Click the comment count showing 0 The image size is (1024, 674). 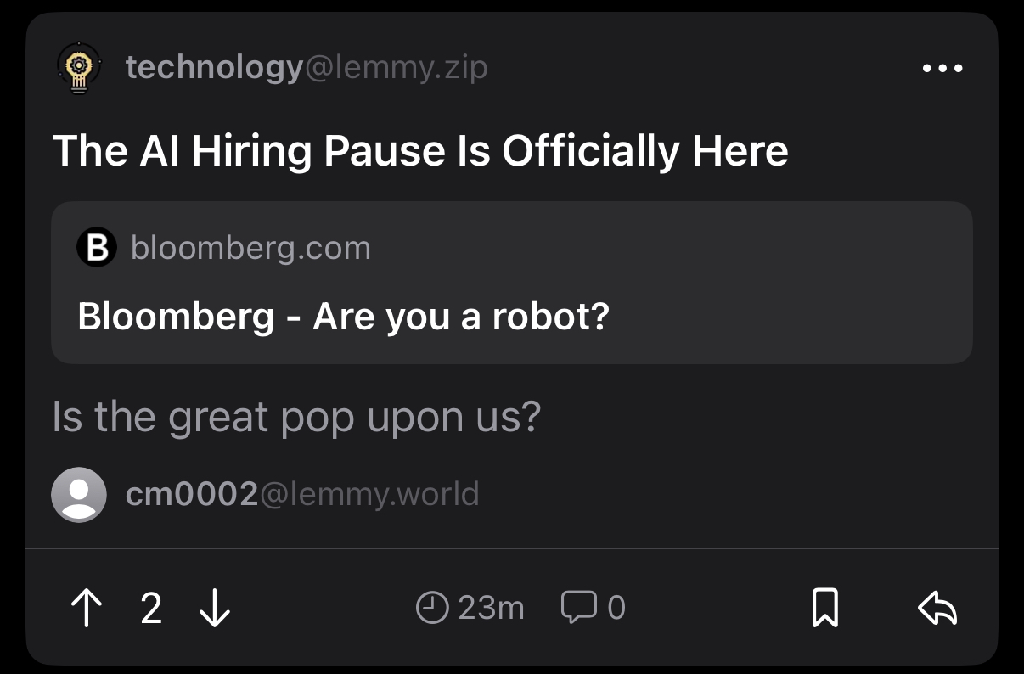pos(616,607)
